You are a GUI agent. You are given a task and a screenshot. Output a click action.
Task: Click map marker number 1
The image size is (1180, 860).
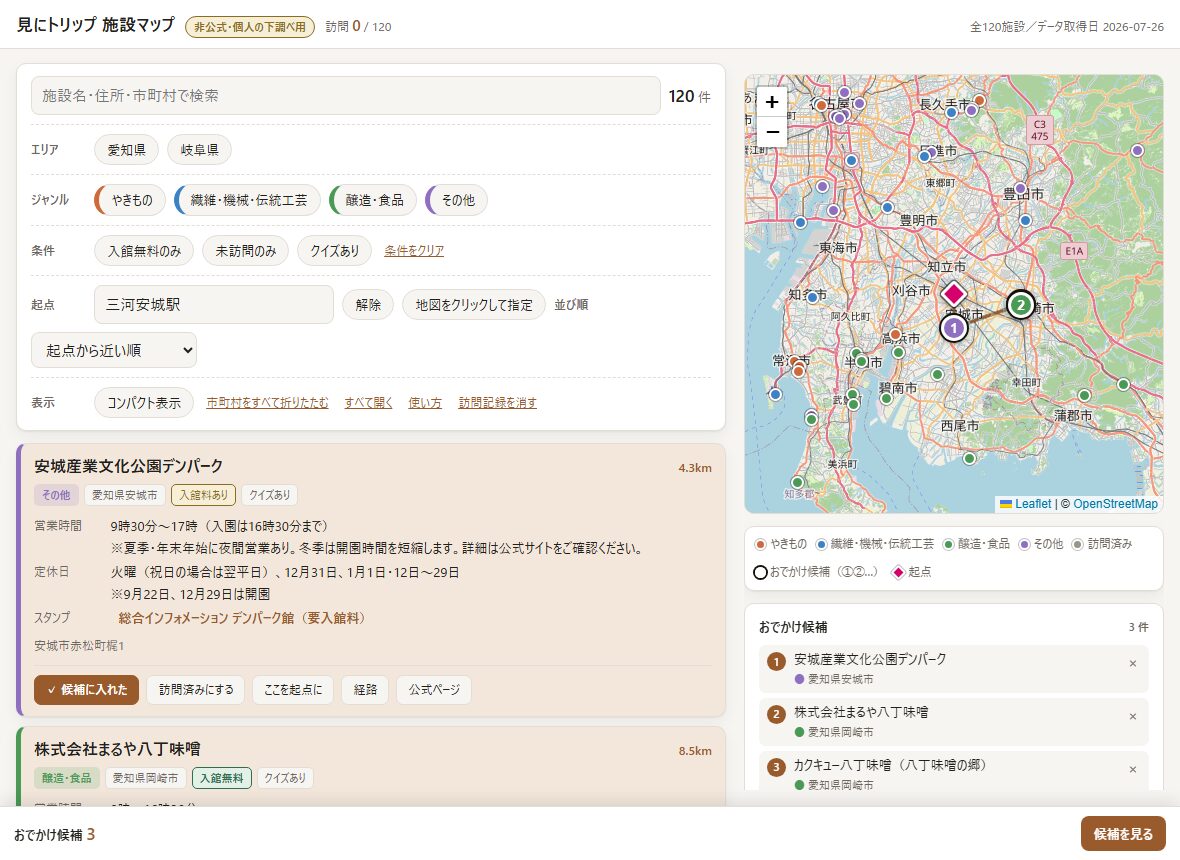pos(953,328)
